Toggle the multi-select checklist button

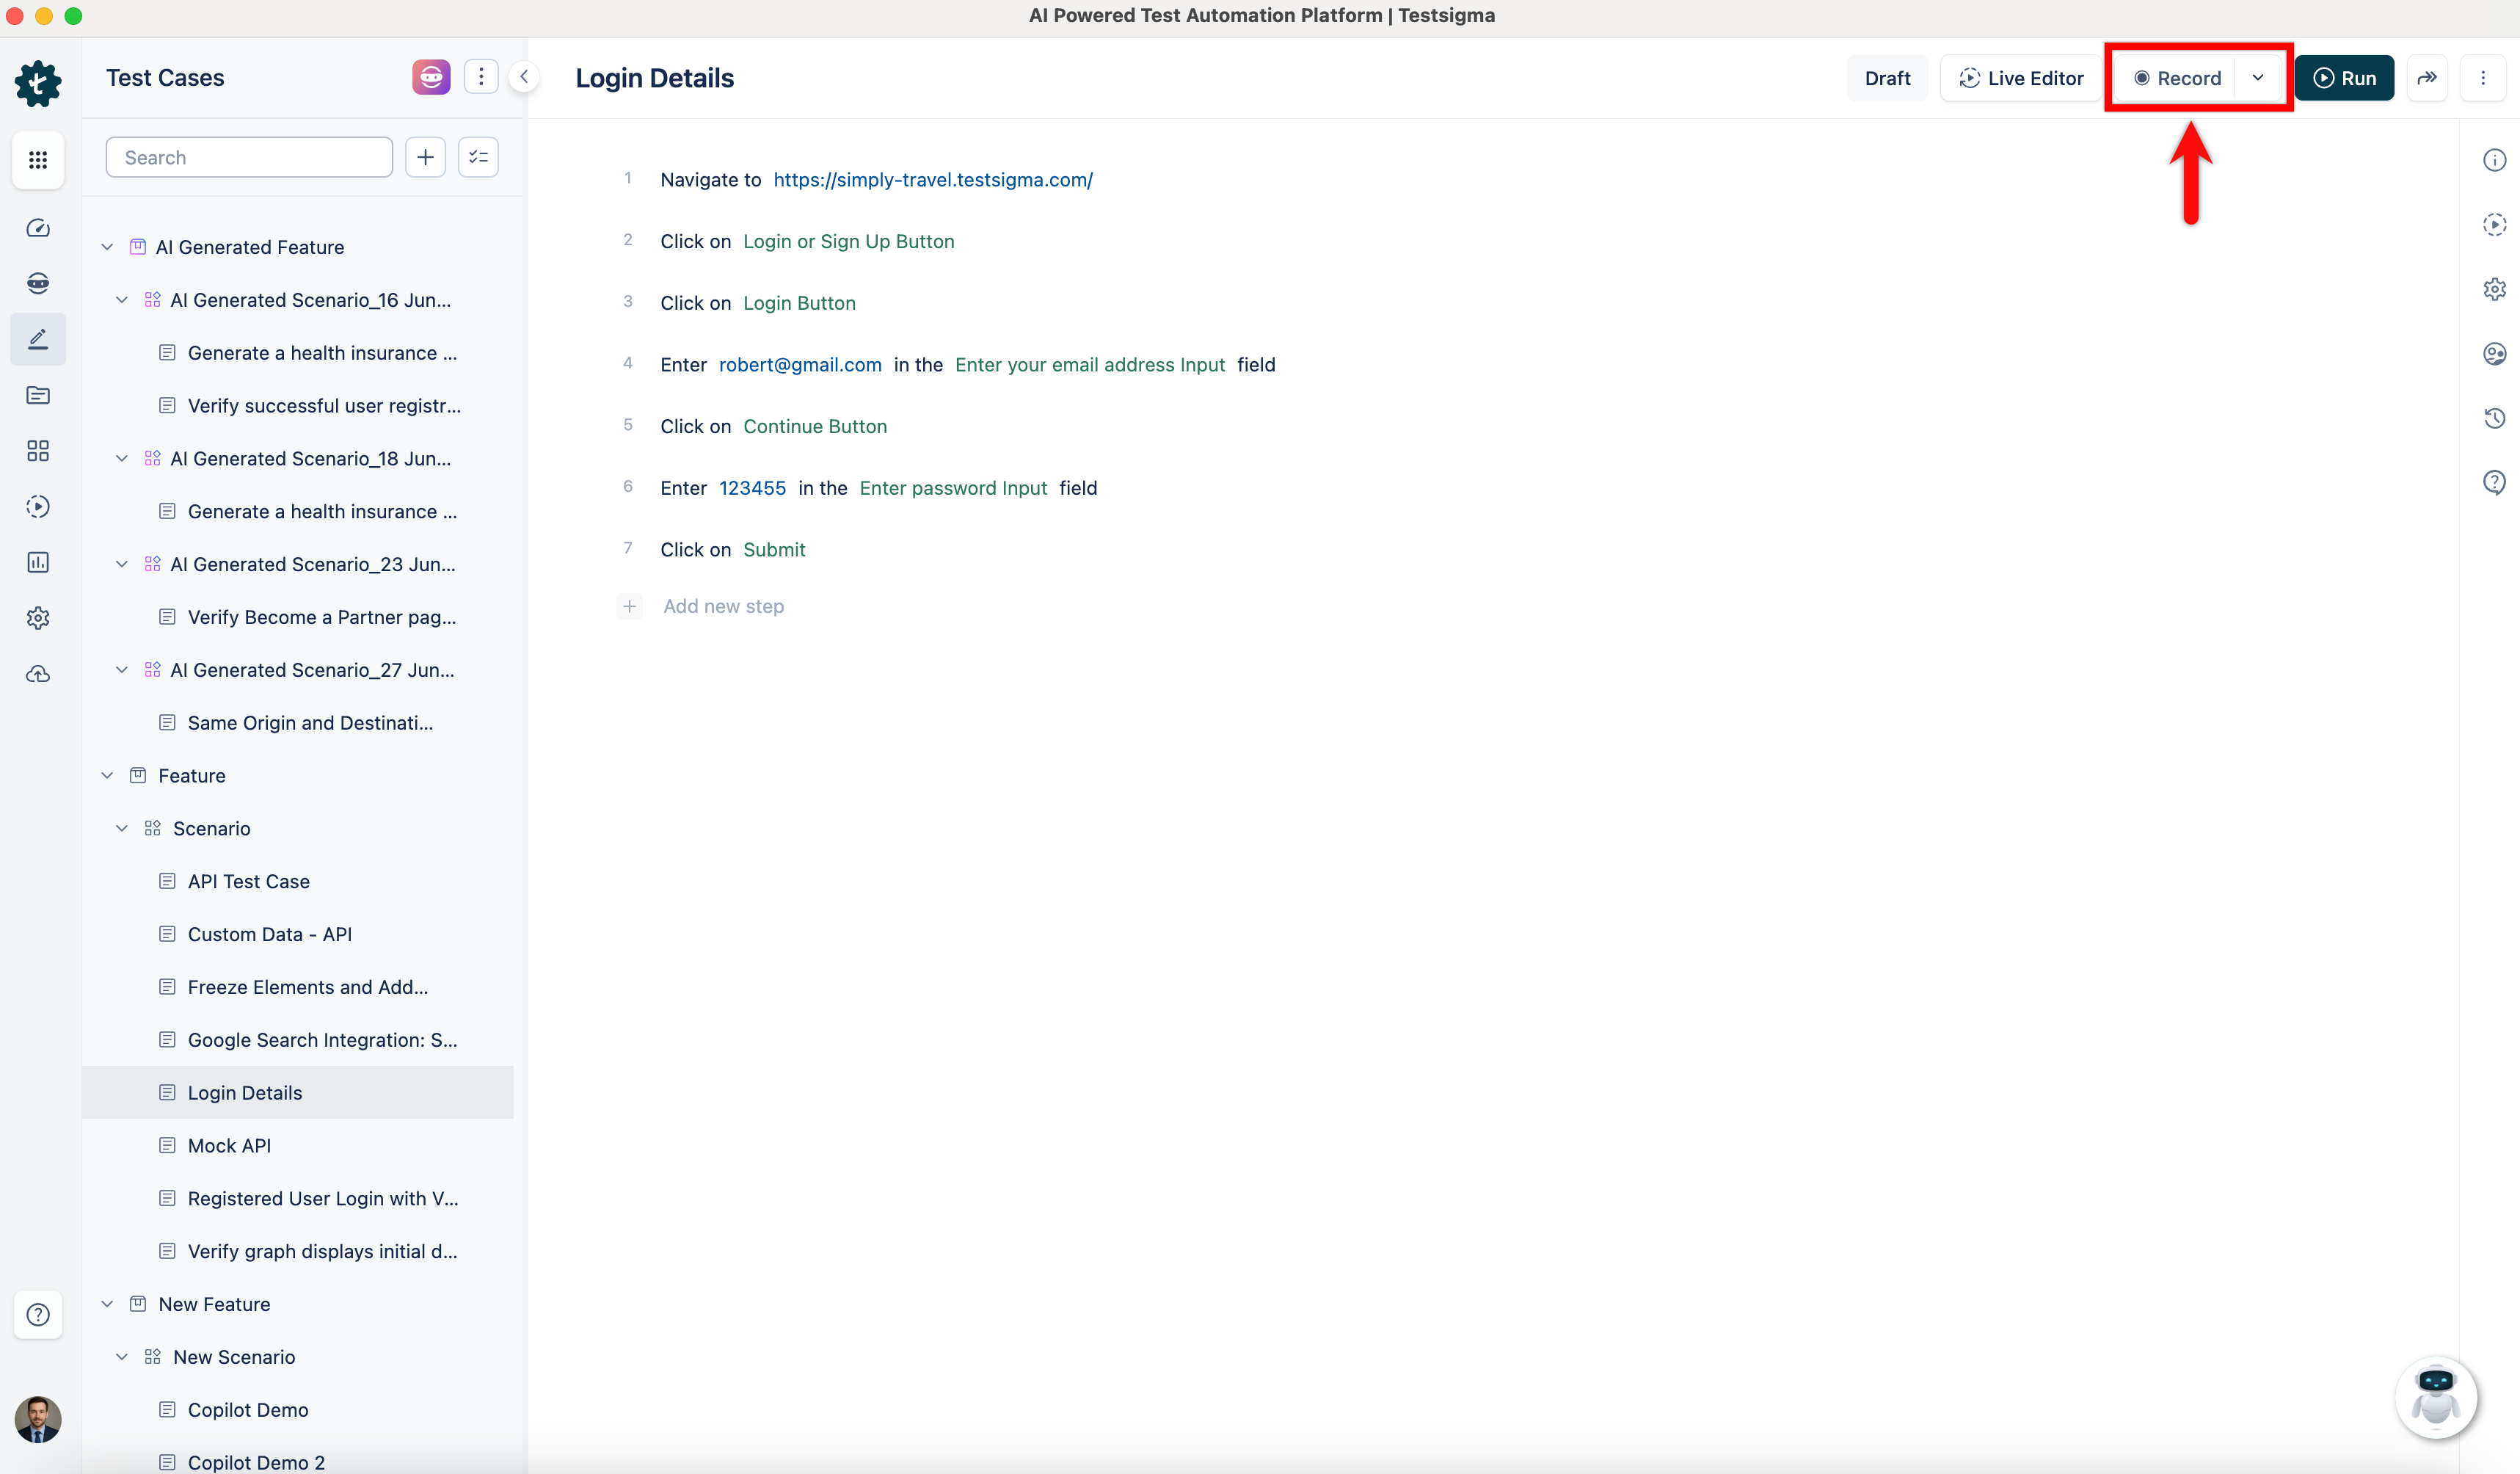tap(478, 157)
